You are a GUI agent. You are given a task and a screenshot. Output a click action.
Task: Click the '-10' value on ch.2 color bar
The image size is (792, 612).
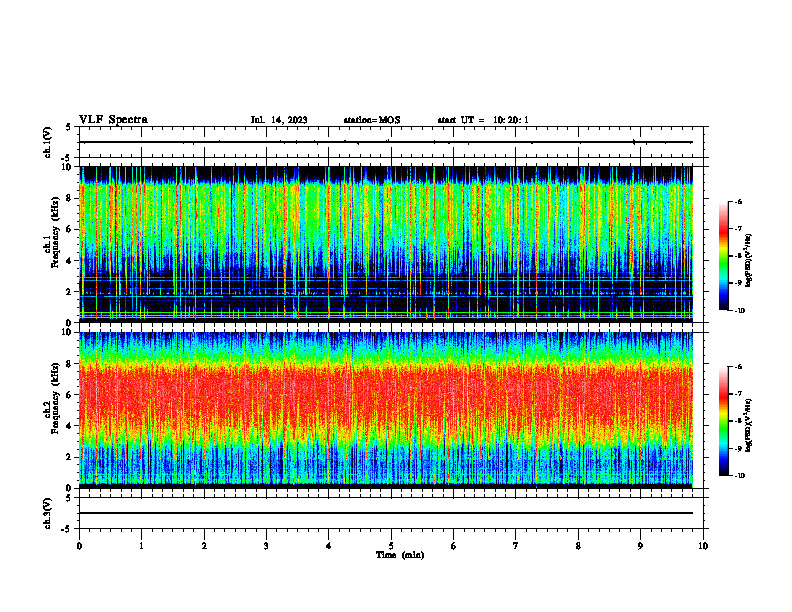(x=739, y=476)
